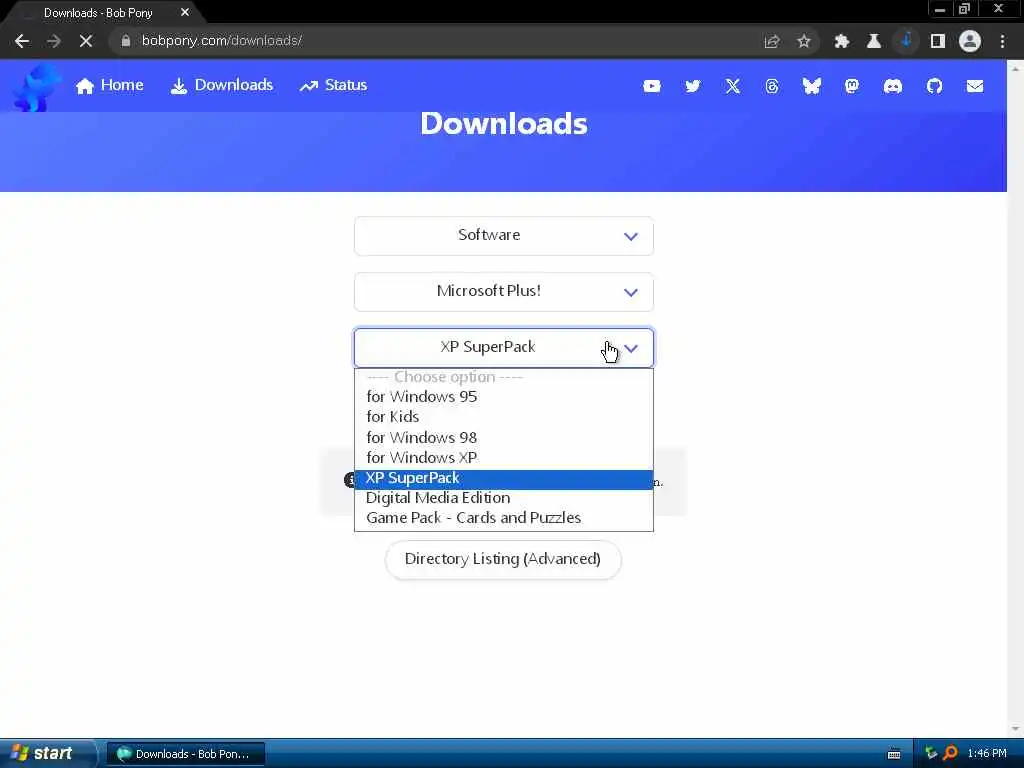Screen dimensions: 1024x768
Task: Select the highlighted XP SuperPack option
Action: pyautogui.click(x=504, y=479)
